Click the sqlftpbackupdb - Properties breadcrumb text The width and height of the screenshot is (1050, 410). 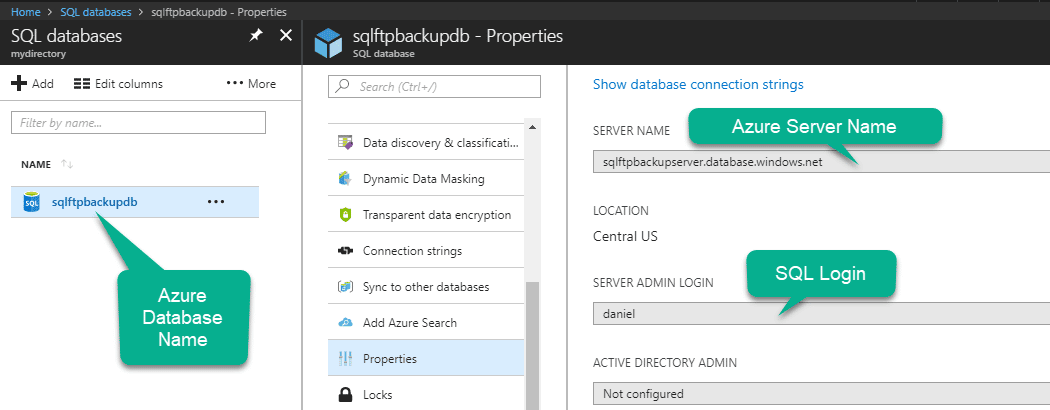tap(220, 11)
